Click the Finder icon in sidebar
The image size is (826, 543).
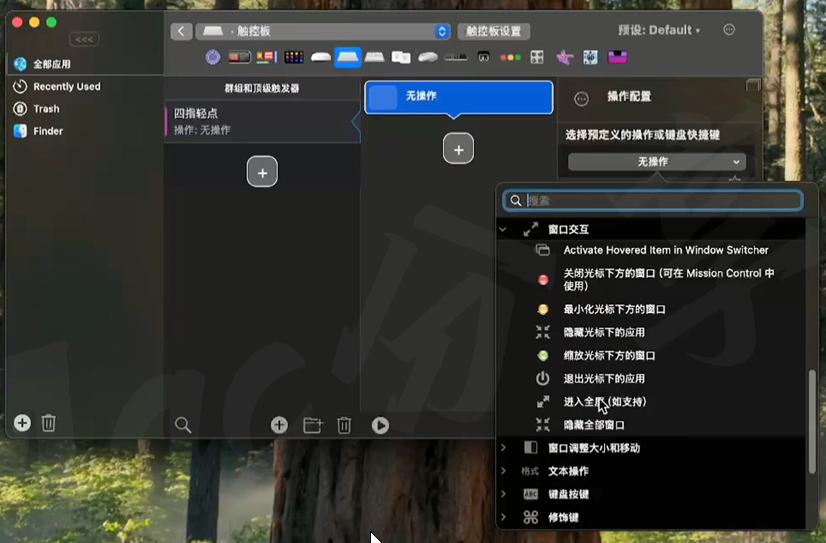(20, 131)
